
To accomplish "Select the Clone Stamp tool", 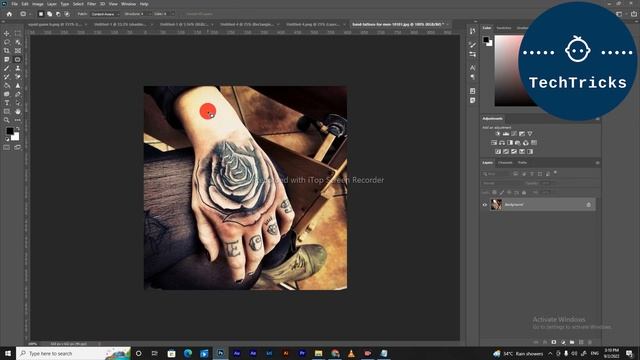I will pyautogui.click(x=18, y=68).
